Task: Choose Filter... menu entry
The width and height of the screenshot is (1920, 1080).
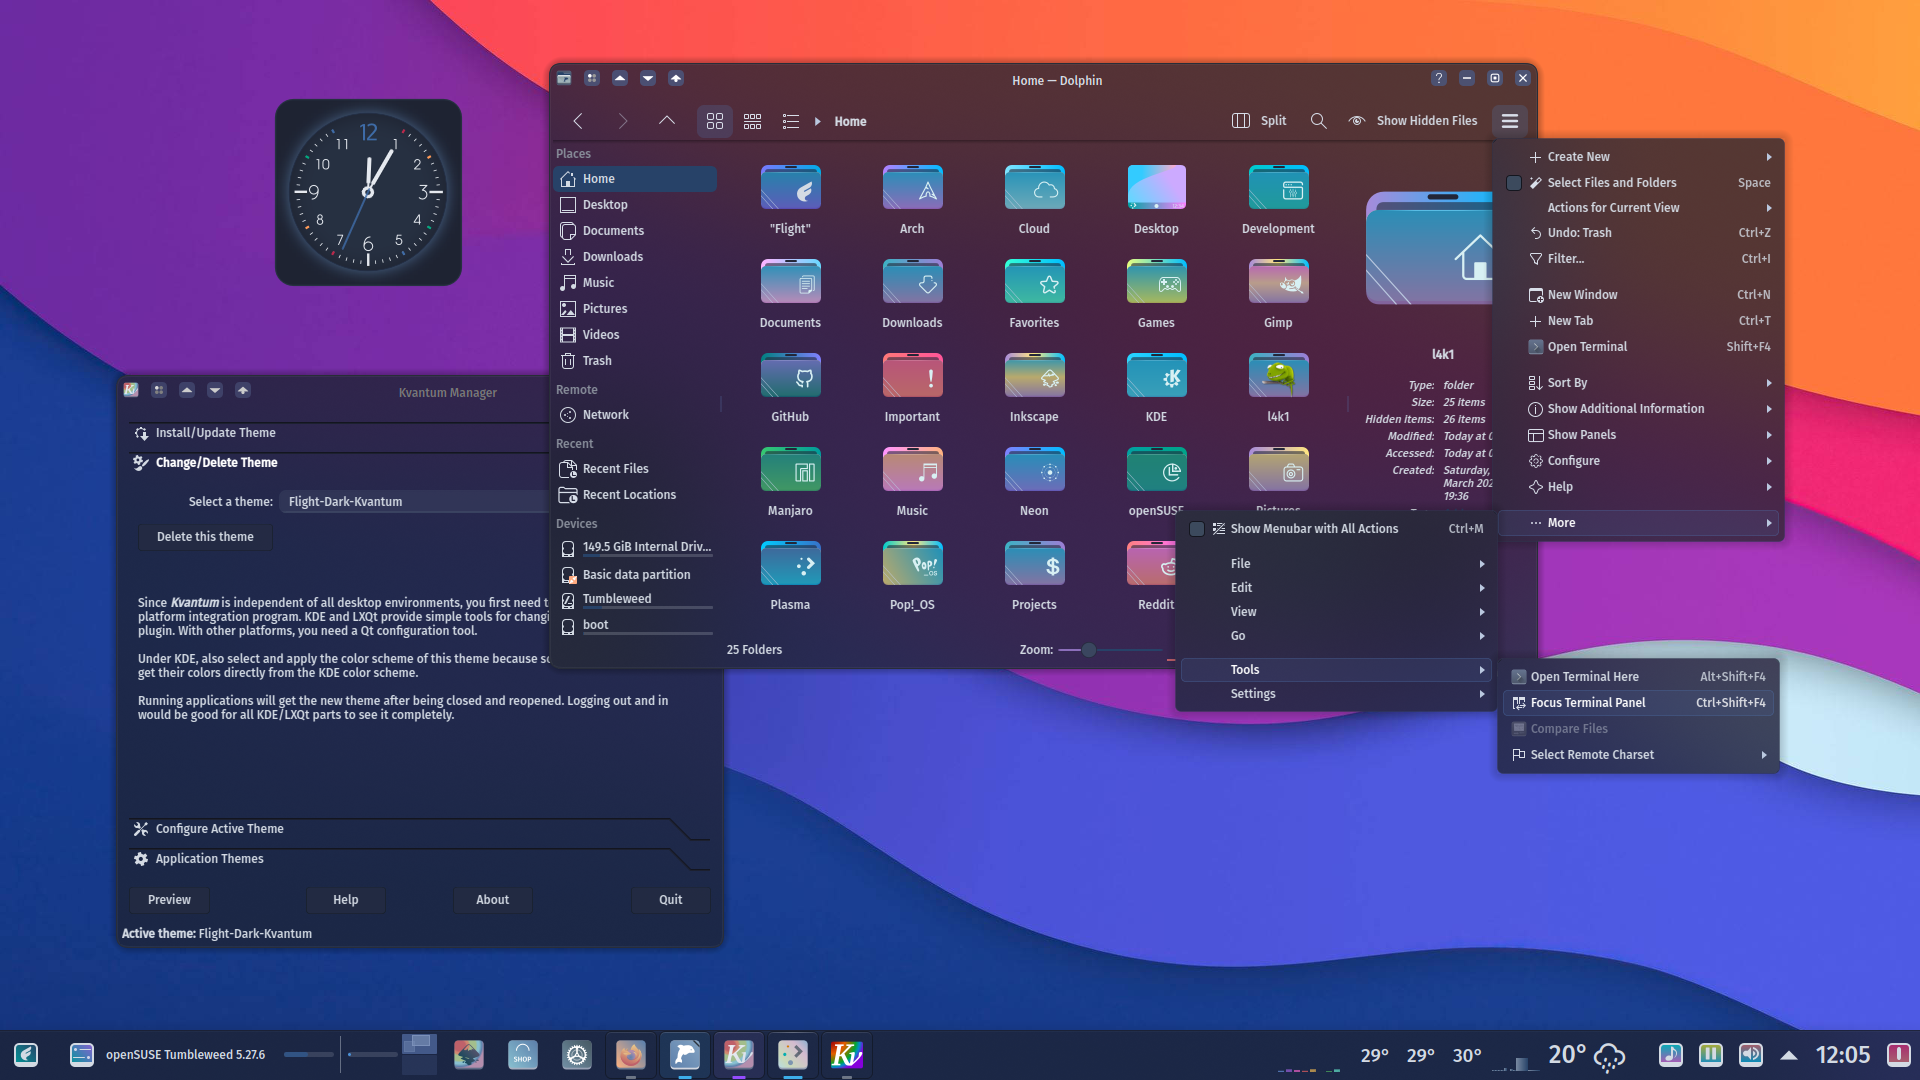Action: point(1640,259)
